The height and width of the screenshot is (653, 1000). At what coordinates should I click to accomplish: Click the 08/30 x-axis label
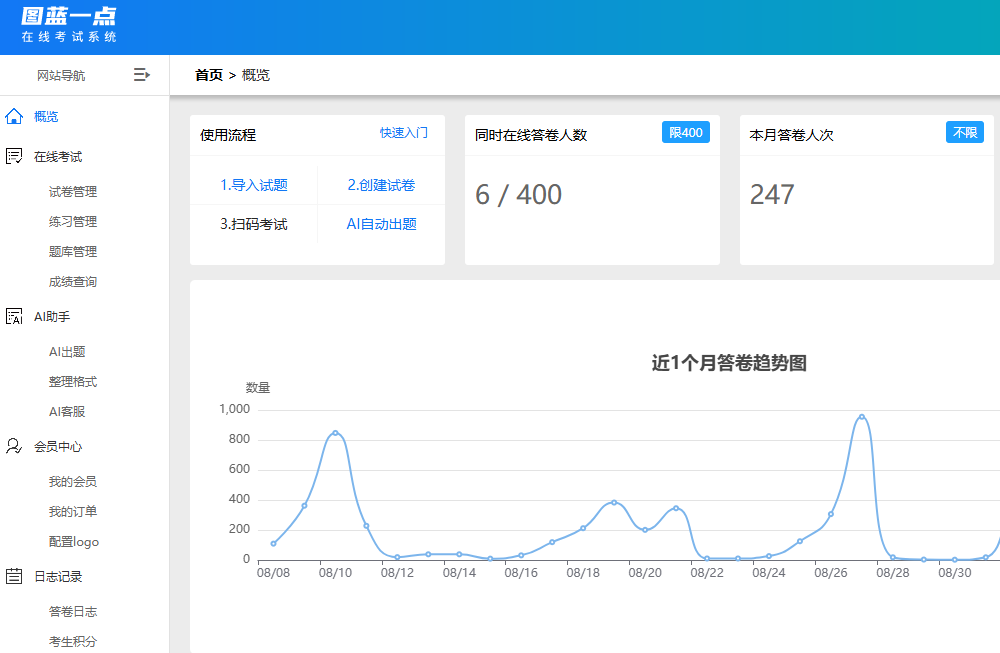click(955, 573)
